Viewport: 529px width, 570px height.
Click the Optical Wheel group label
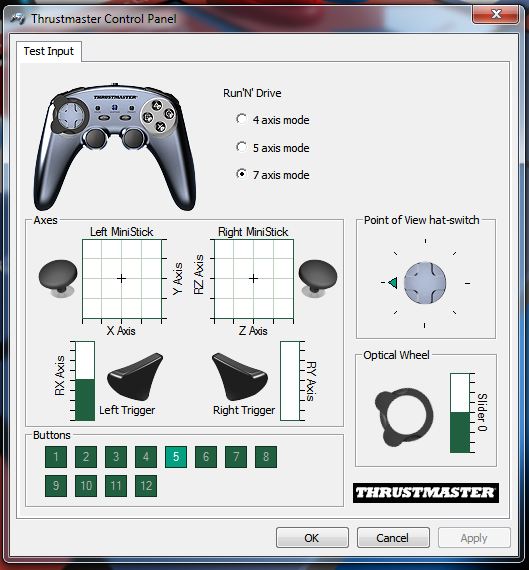coord(396,355)
